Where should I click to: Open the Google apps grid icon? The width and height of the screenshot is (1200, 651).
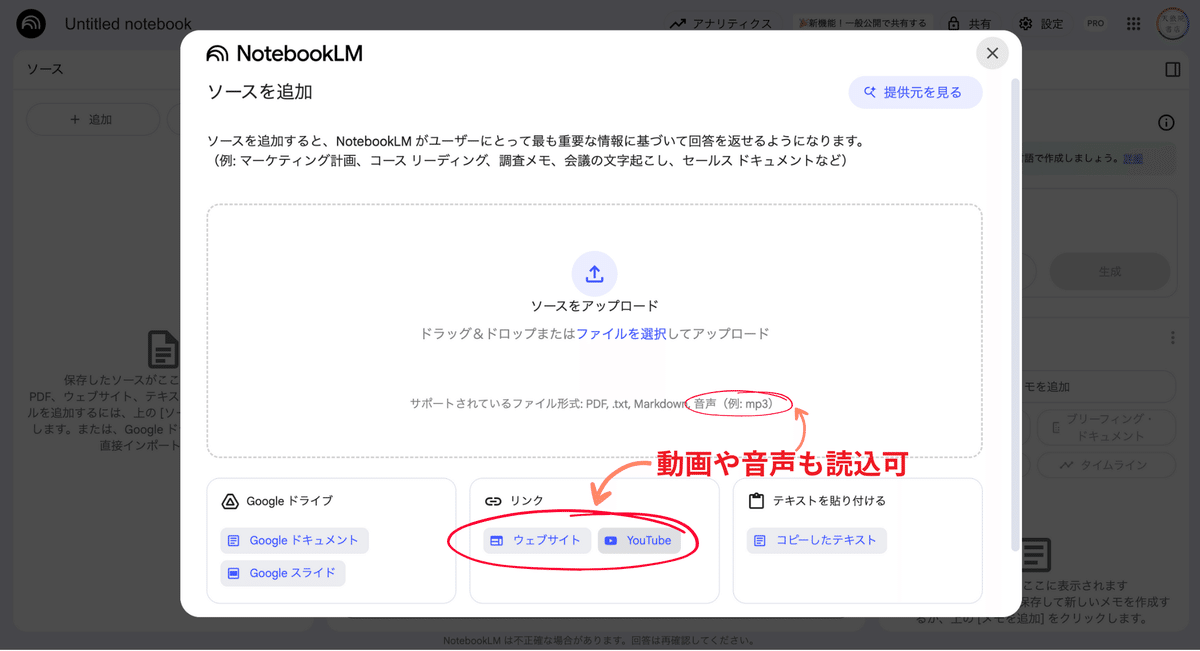pyautogui.click(x=1133, y=23)
